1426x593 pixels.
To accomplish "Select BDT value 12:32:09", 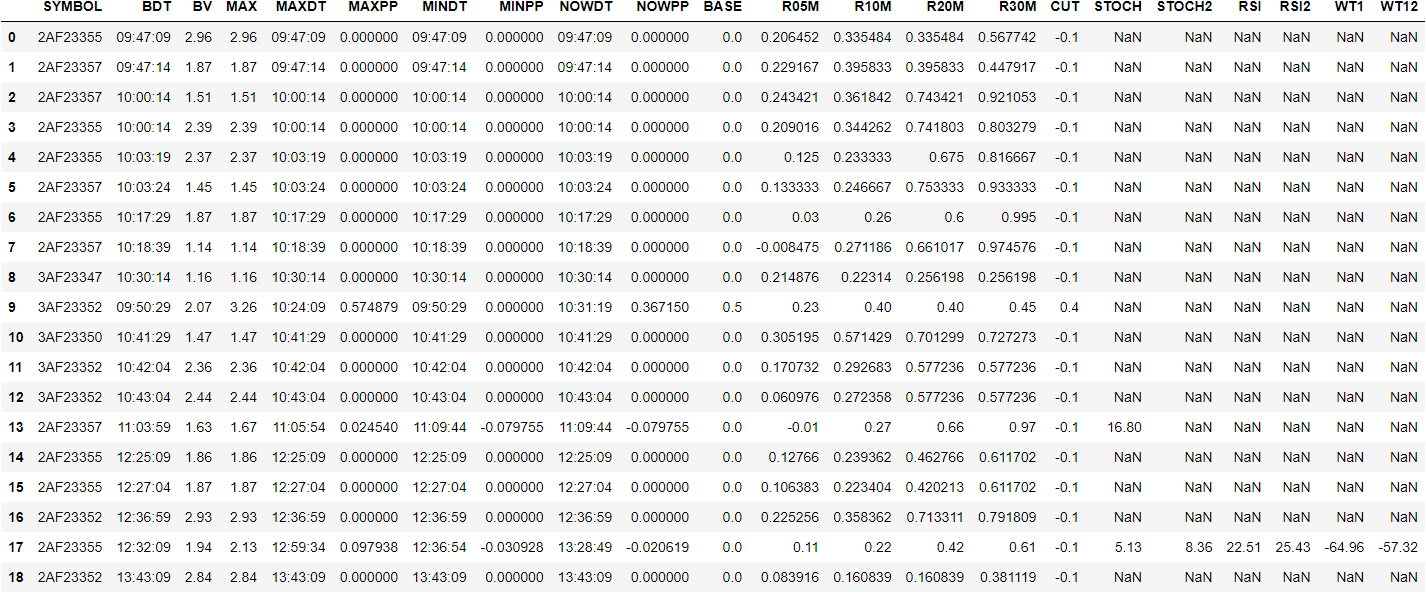I will tap(144, 548).
